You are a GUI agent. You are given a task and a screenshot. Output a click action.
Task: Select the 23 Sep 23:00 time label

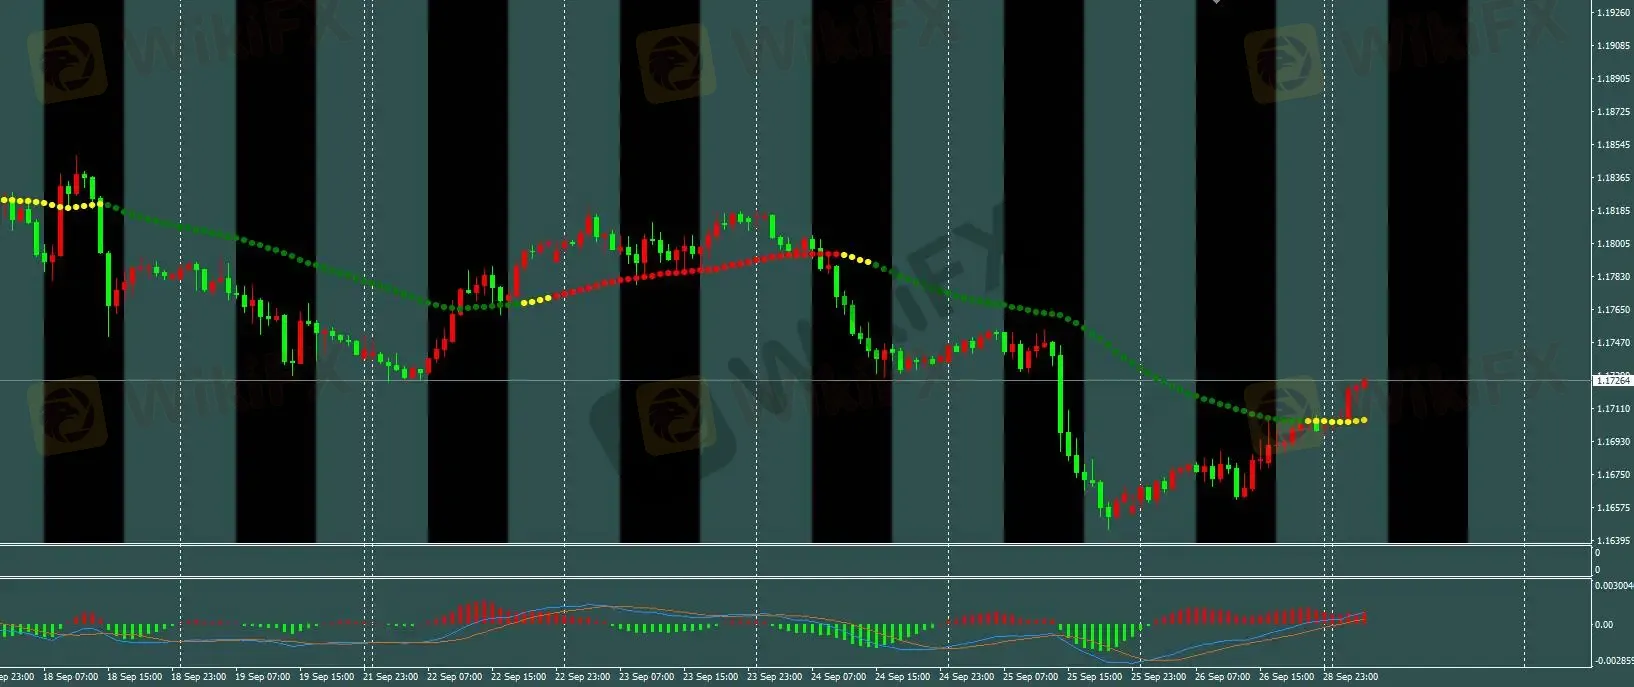[x=775, y=677]
